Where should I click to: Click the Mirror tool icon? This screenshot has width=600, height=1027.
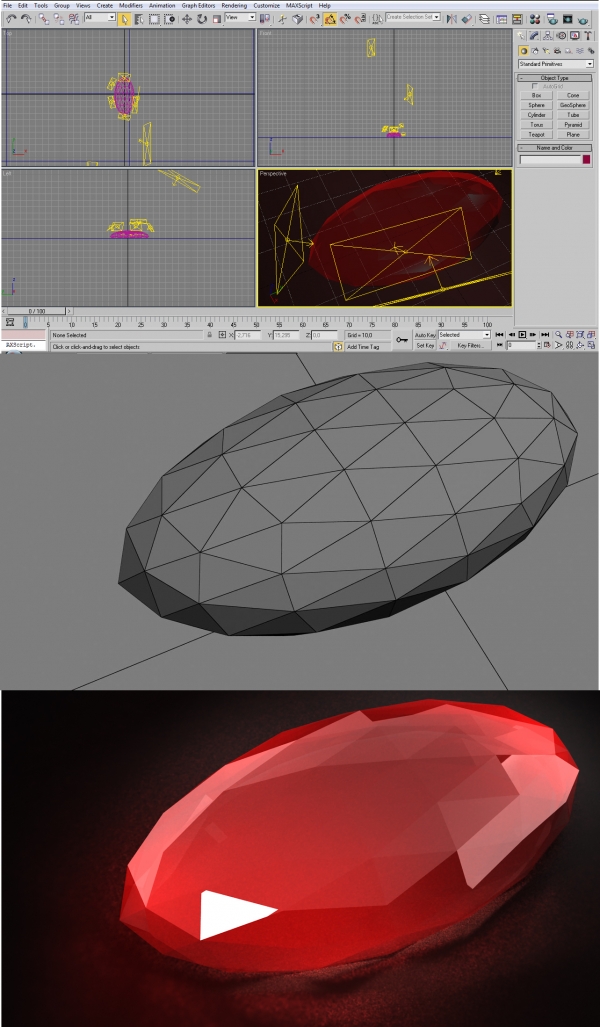[451, 19]
